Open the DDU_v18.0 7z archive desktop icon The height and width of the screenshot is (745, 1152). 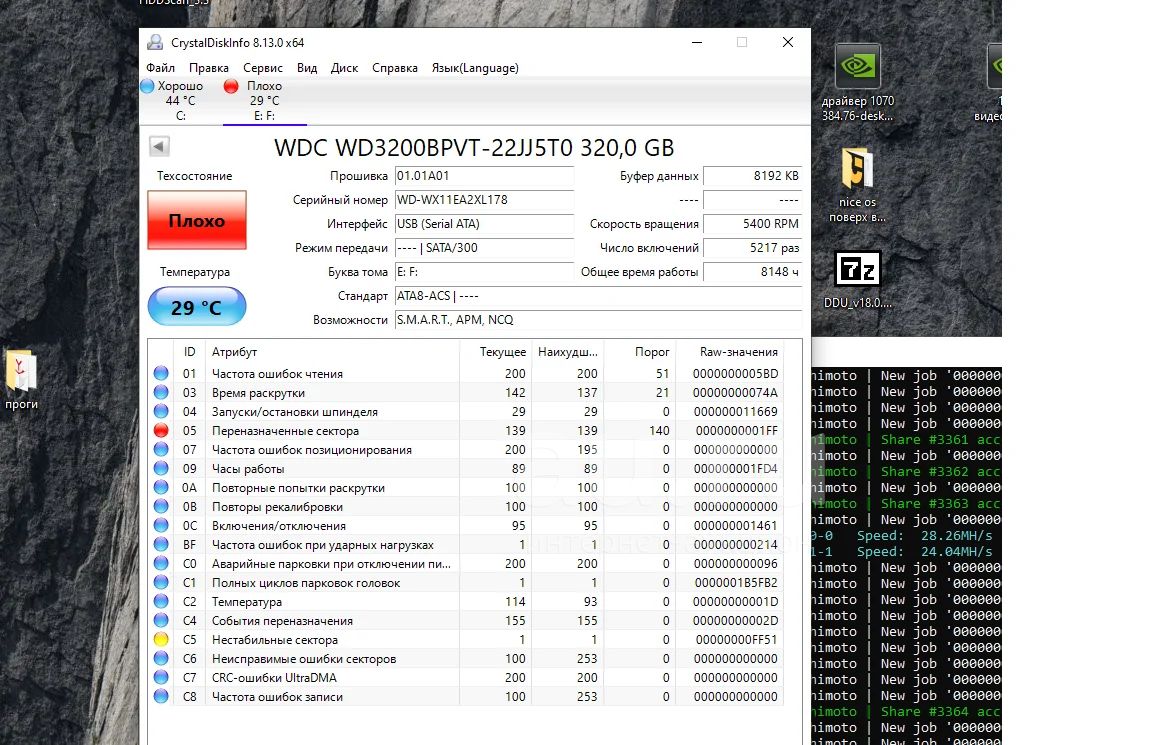[x=857, y=279]
